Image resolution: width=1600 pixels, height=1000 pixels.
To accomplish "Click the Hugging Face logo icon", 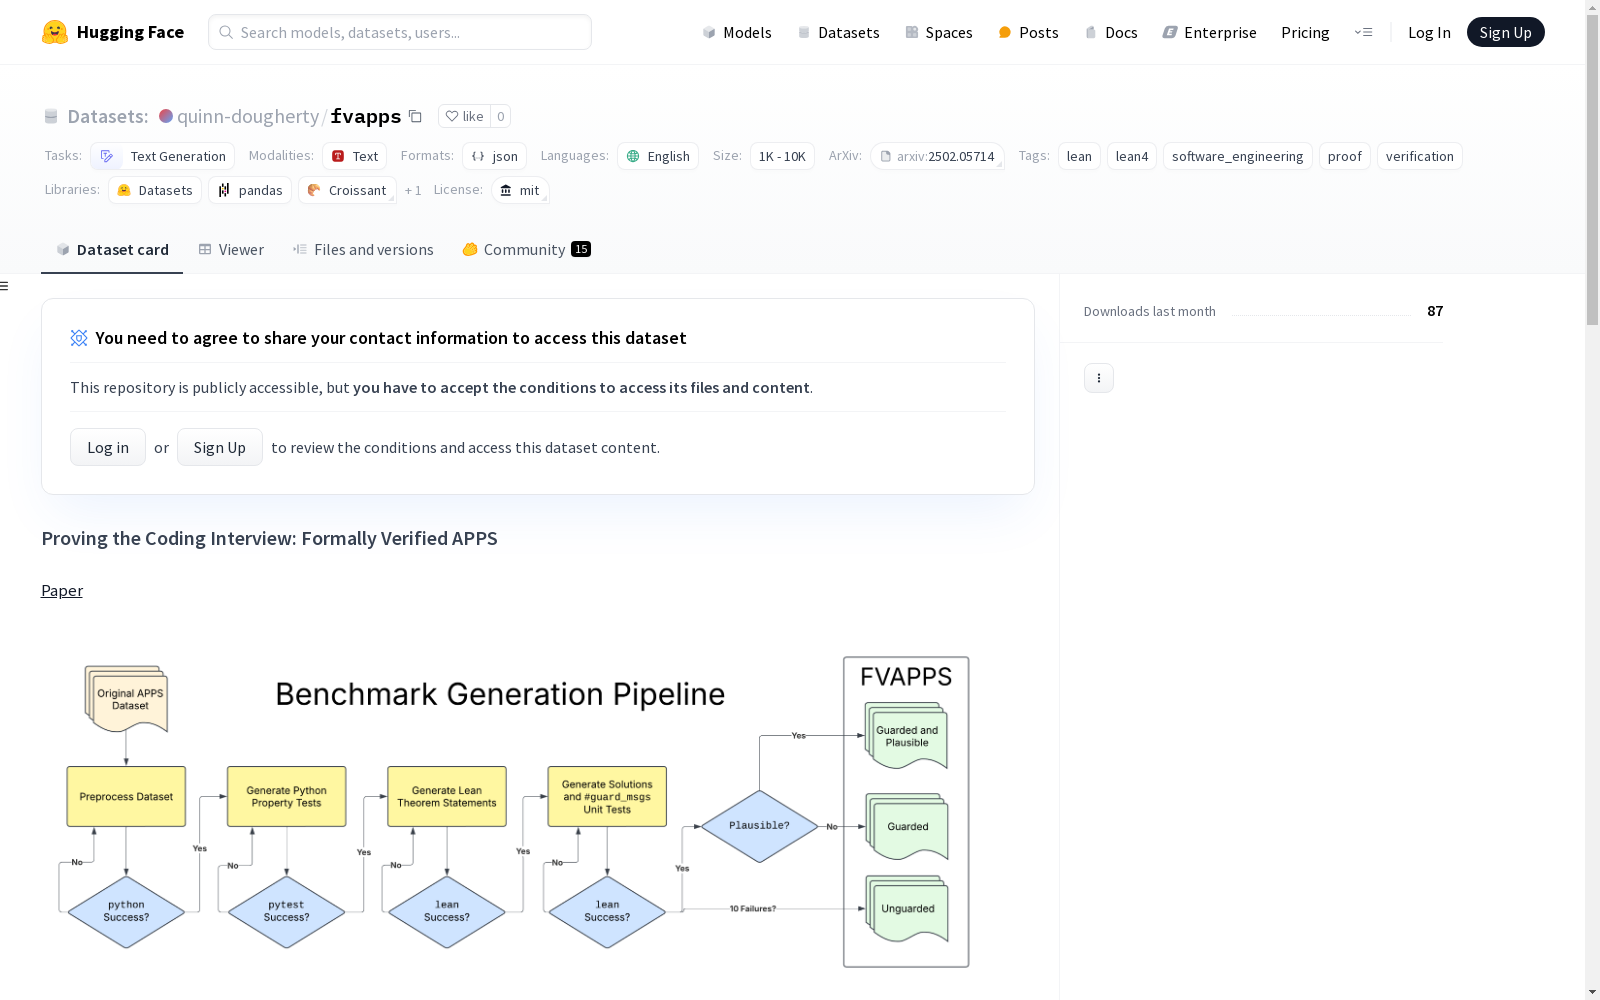I will pyautogui.click(x=55, y=32).
